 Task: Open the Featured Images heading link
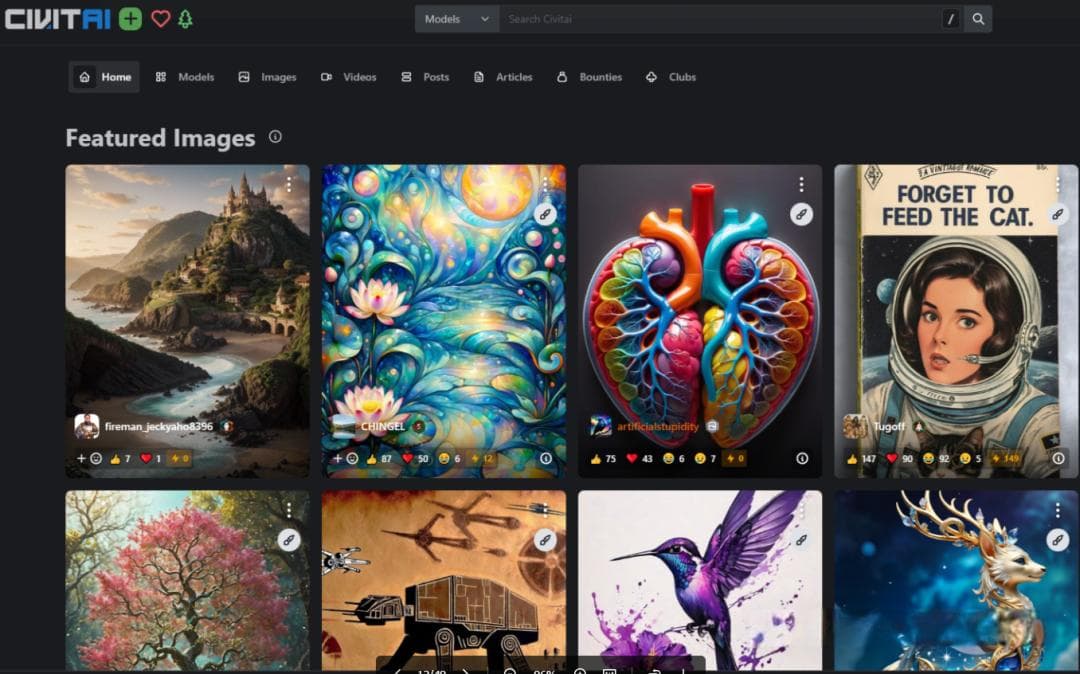[x=160, y=138]
